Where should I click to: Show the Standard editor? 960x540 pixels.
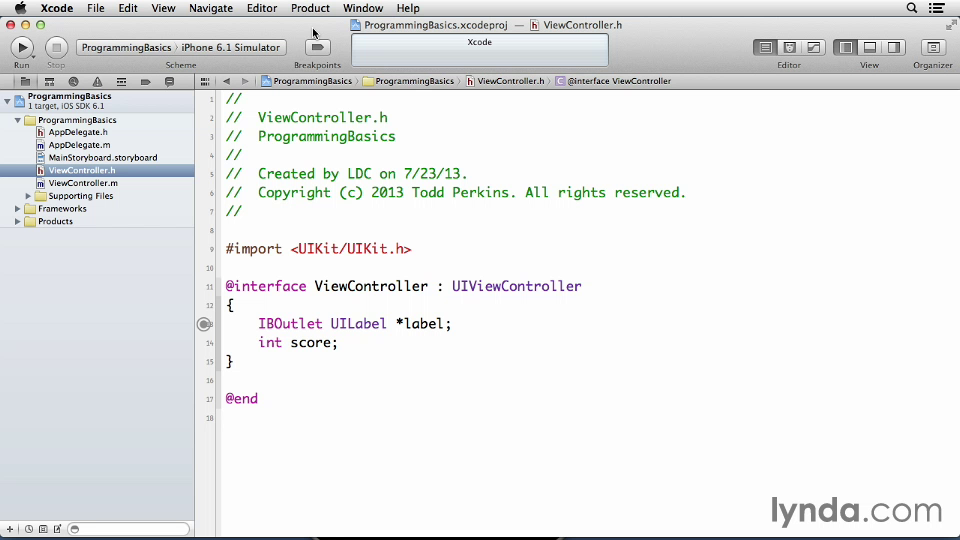pyautogui.click(x=765, y=47)
